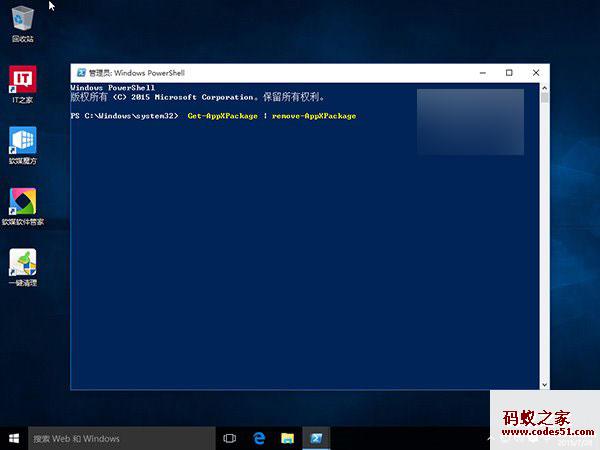The image size is (600, 450).
Task: Open Task View from the taskbar
Action: pyautogui.click(x=230, y=438)
